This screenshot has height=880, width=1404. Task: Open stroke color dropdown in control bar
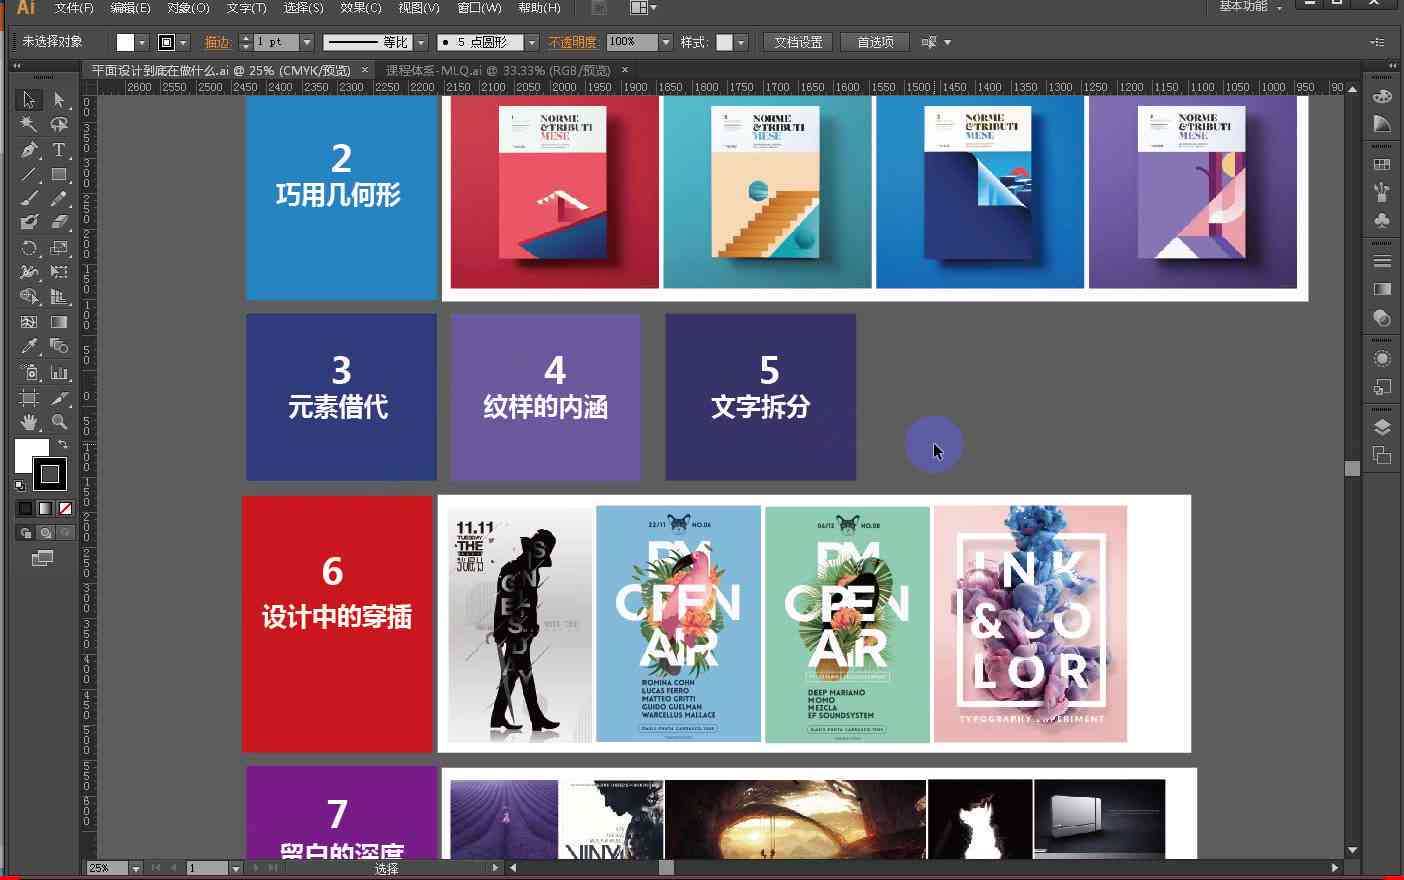pyautogui.click(x=183, y=43)
